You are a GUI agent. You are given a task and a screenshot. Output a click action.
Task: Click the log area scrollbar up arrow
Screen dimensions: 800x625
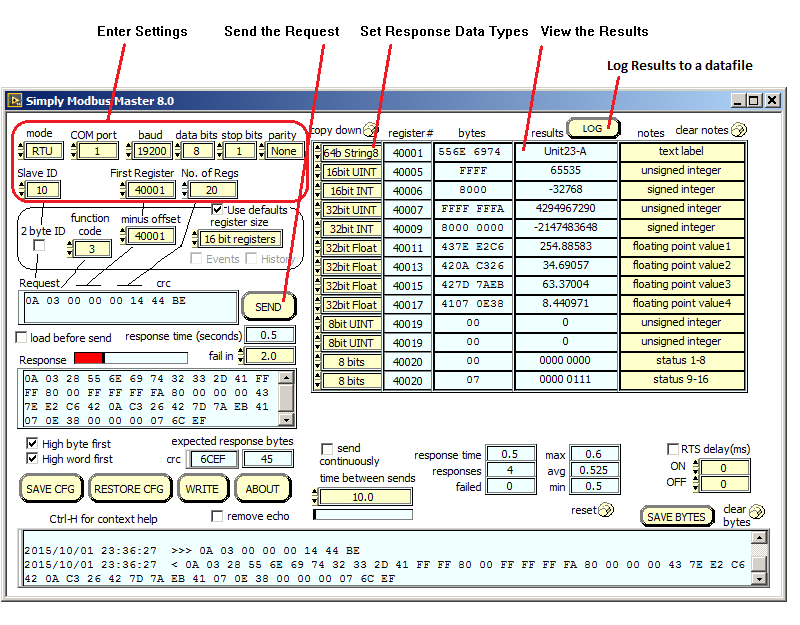[x=759, y=537]
